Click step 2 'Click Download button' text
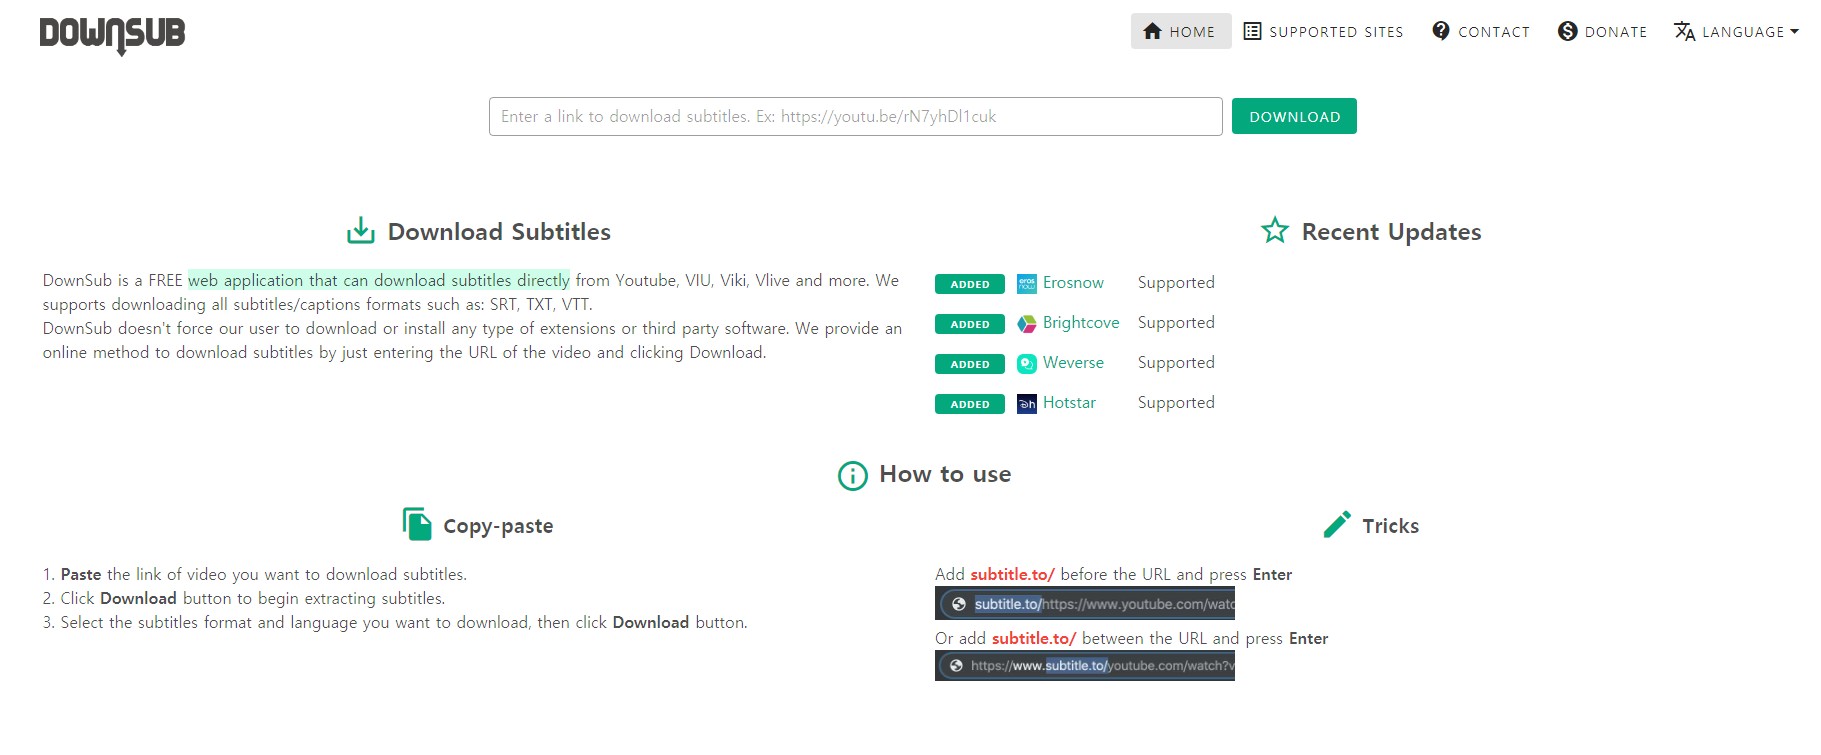This screenshot has width=1821, height=755. click(244, 598)
